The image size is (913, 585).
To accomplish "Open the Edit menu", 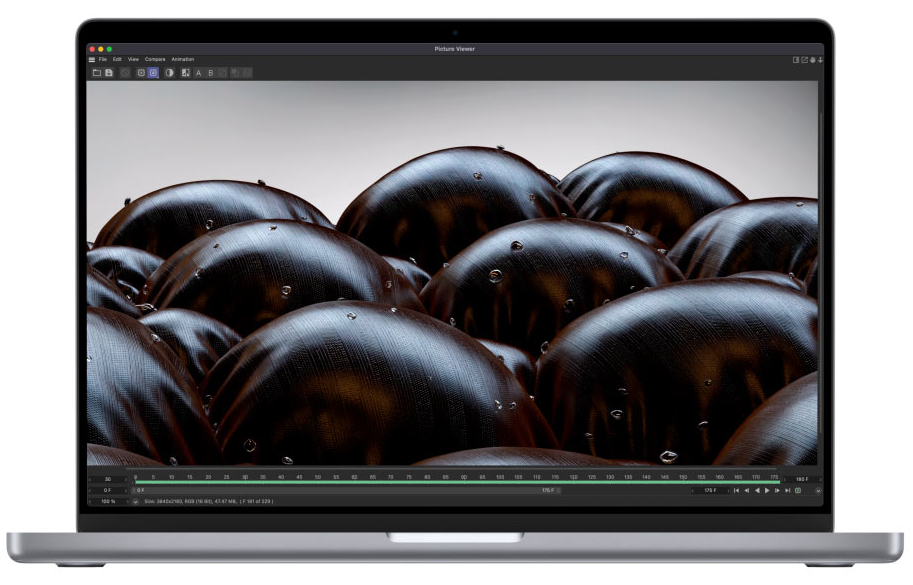I will tap(117, 59).
